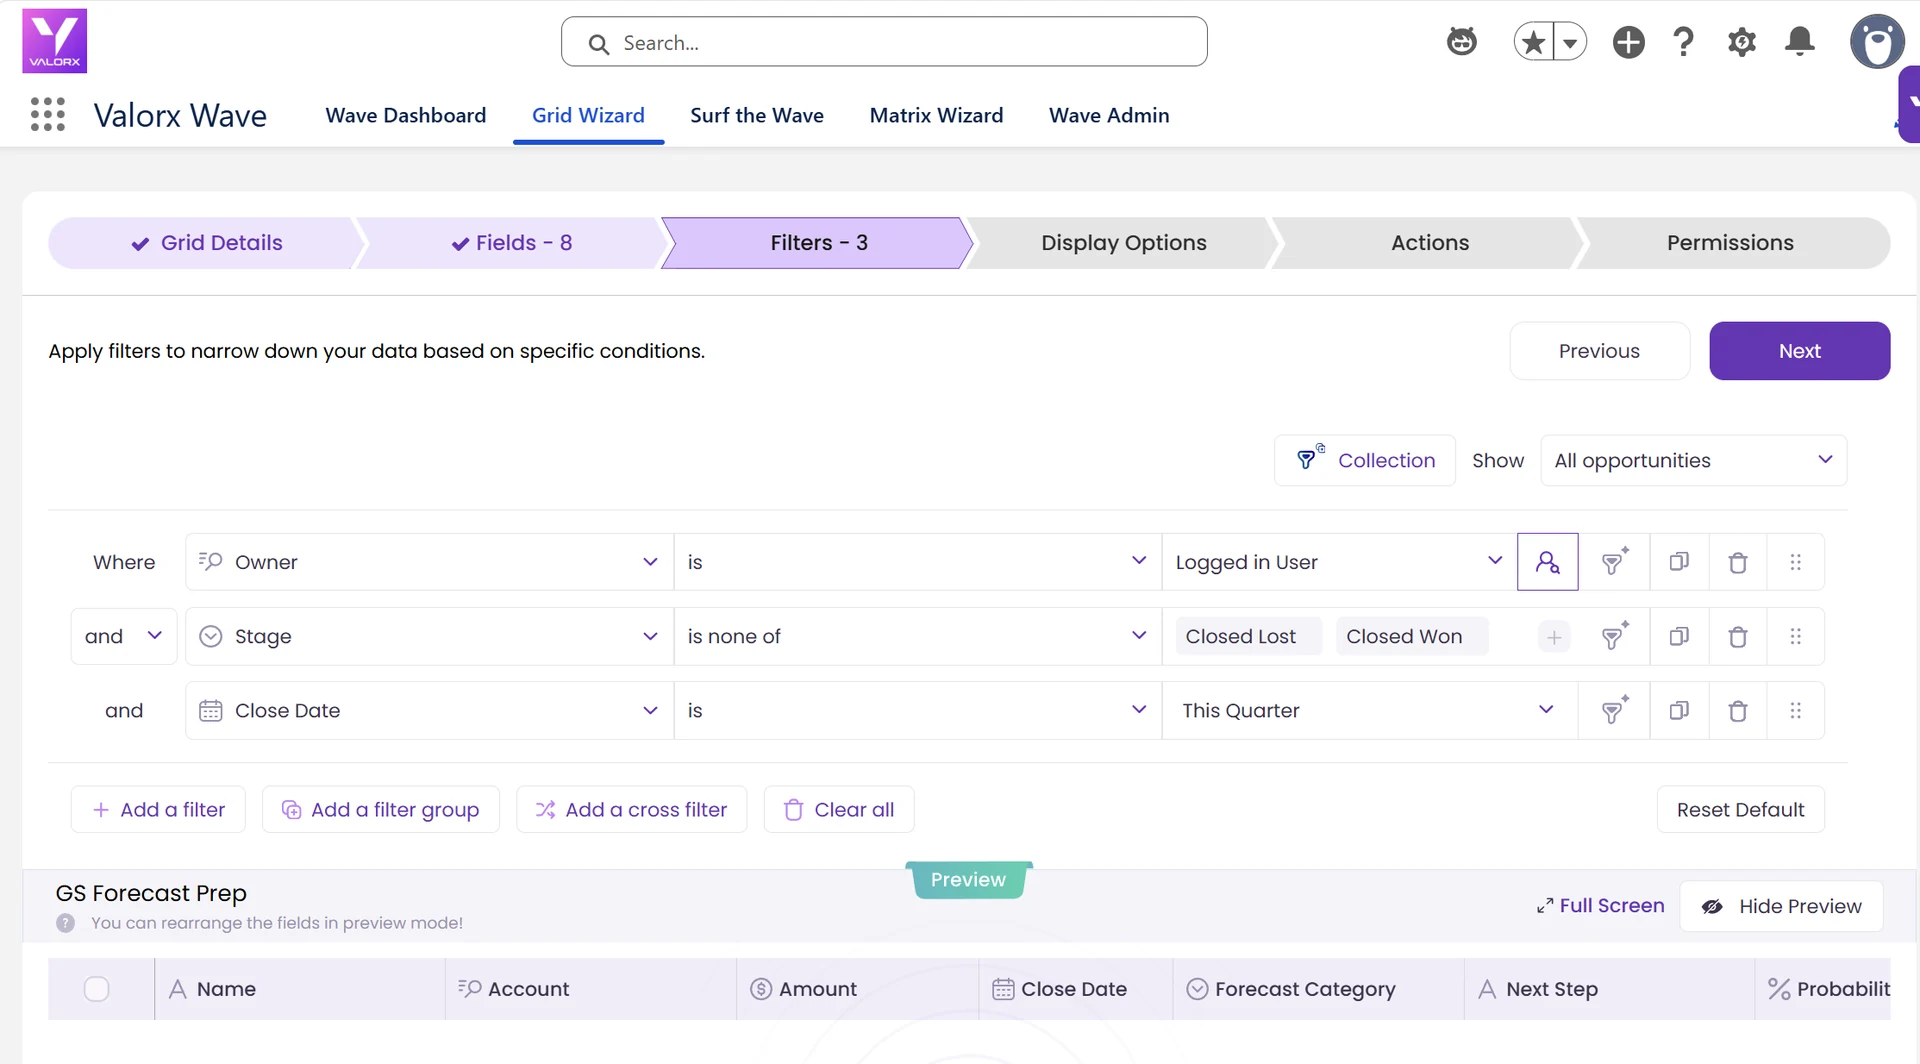
Task: Duplicate the Stage filter row
Action: [x=1679, y=636]
